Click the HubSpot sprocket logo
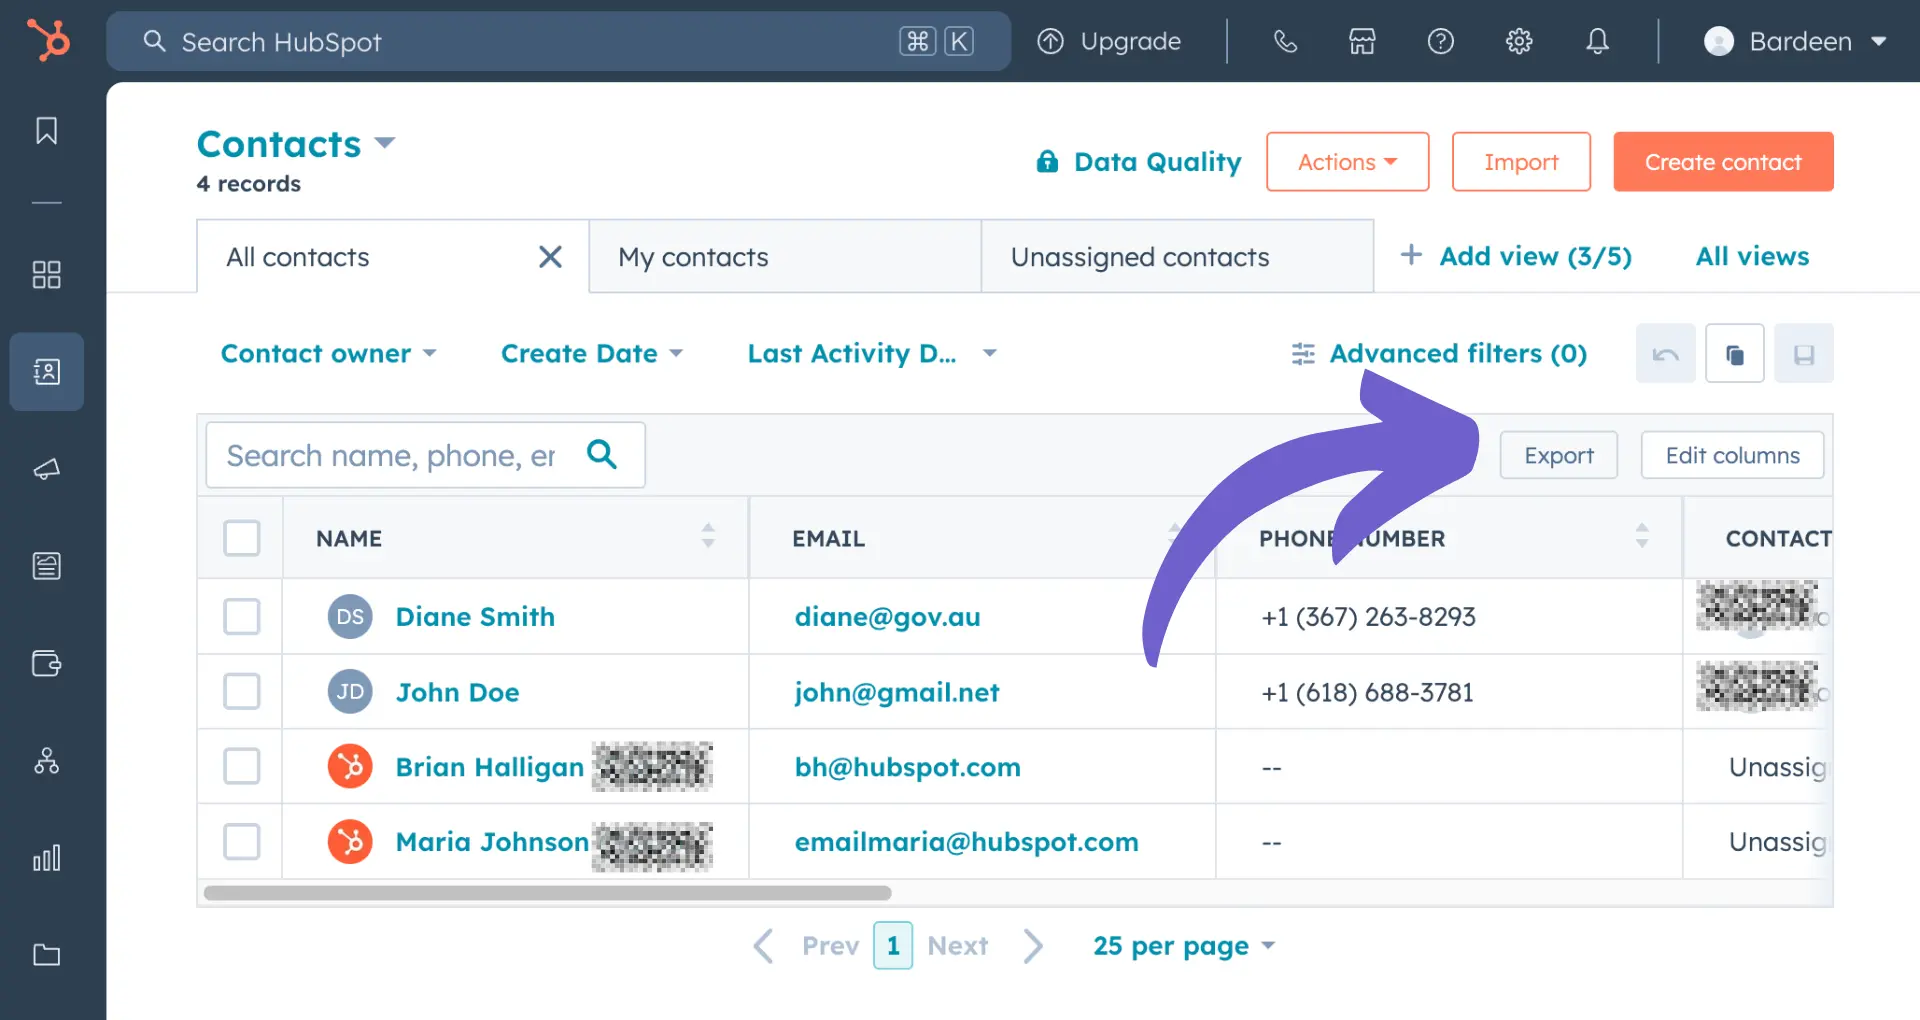The width and height of the screenshot is (1920, 1020). tap(47, 41)
